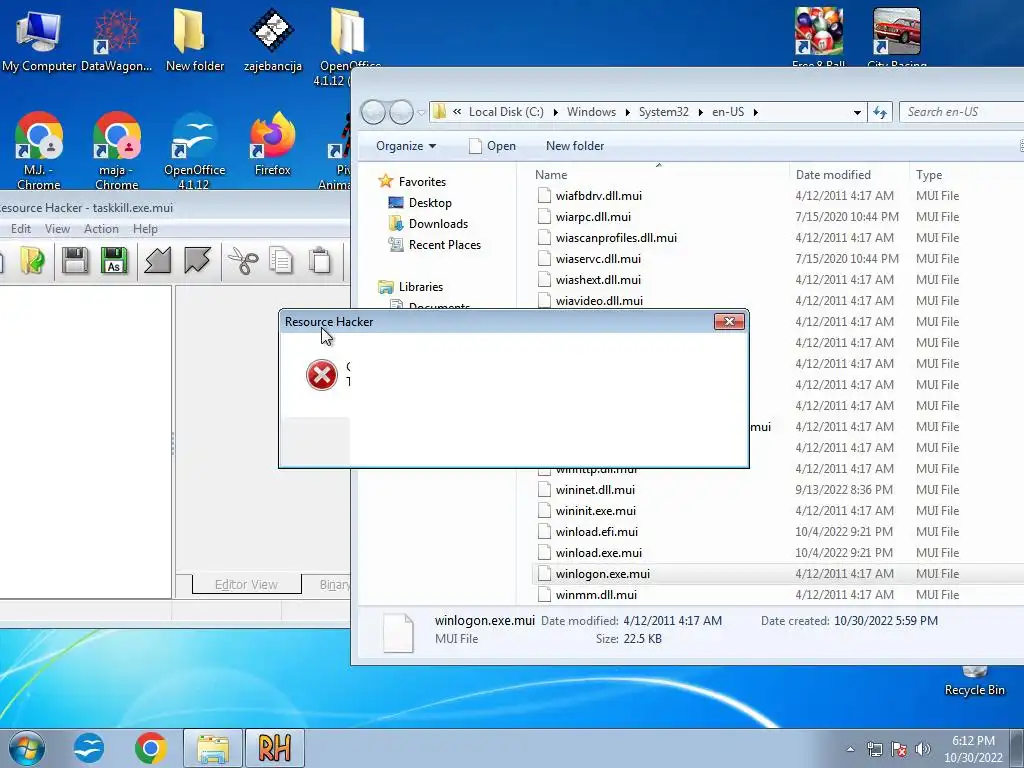This screenshot has height=768, width=1024.
Task: Click the Action Center flag tray icon
Action: [x=899, y=749]
